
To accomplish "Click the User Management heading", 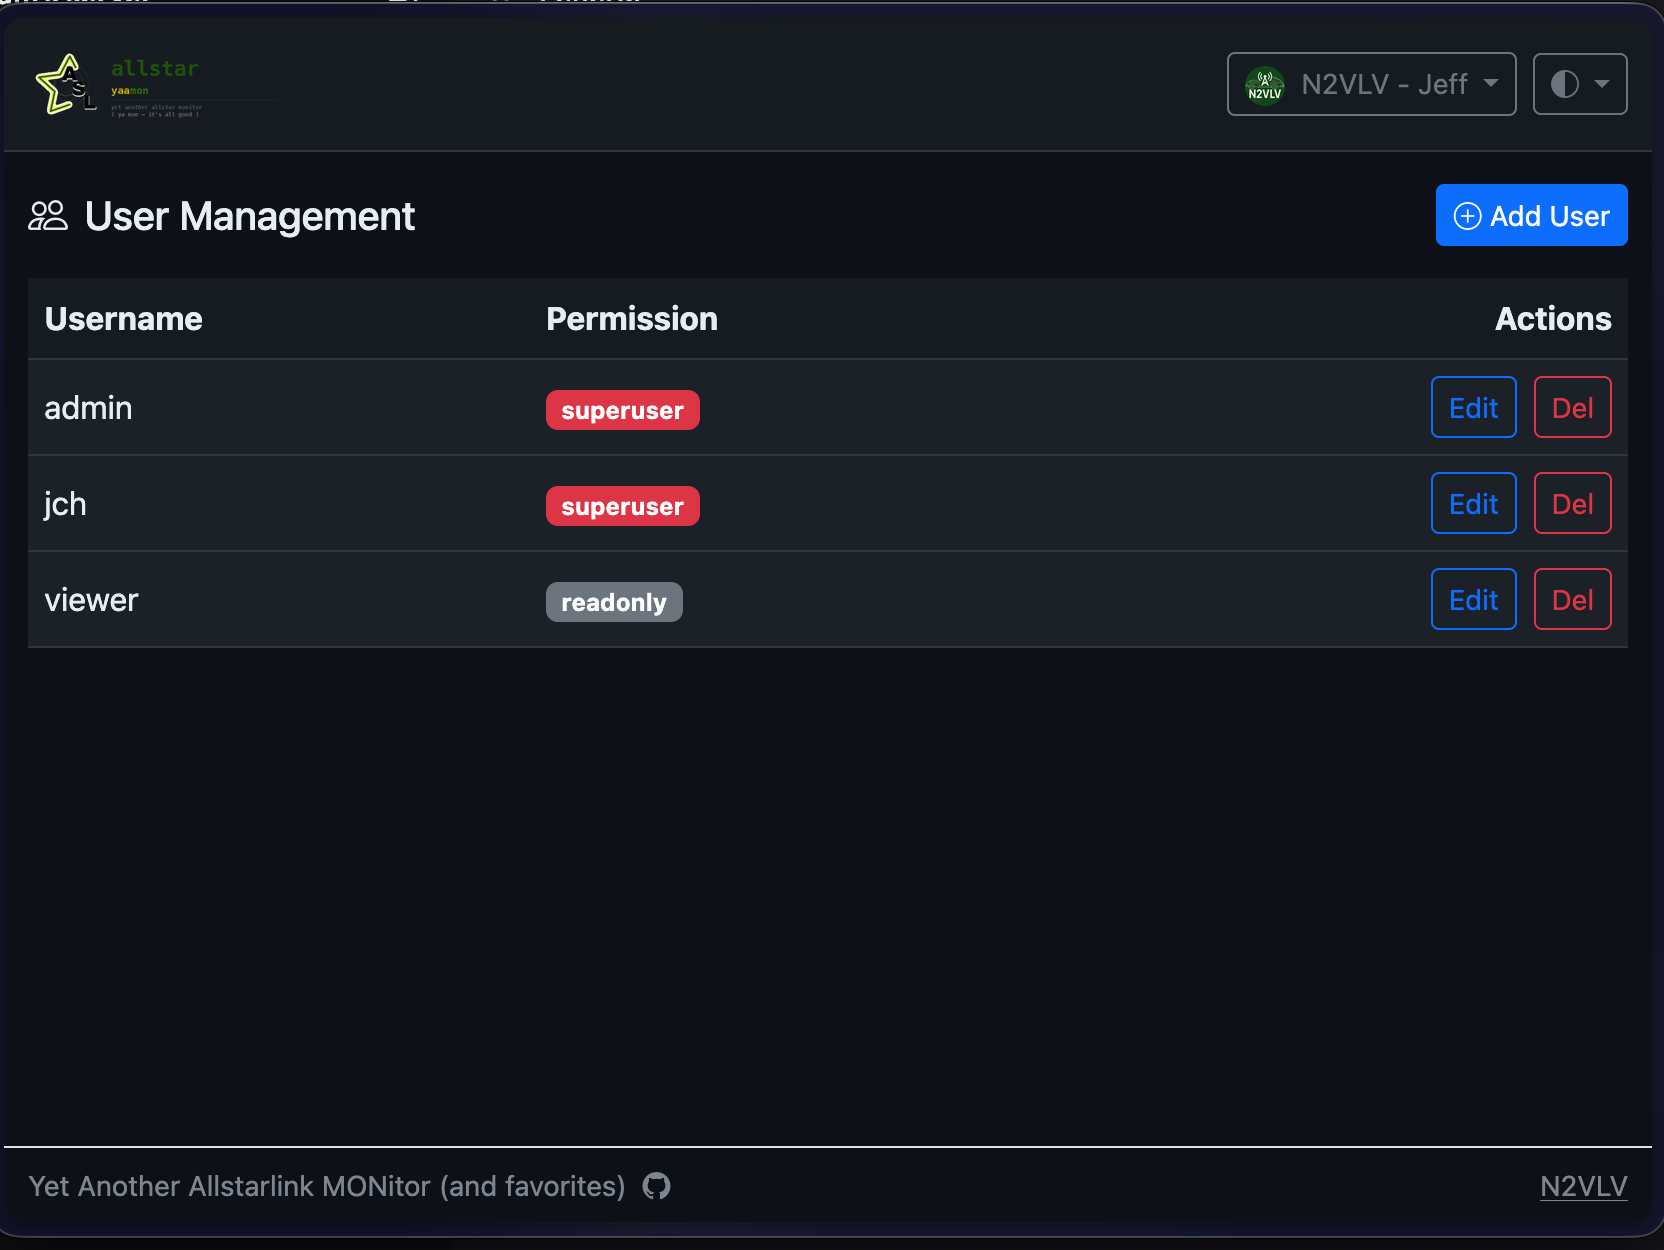I will [249, 216].
